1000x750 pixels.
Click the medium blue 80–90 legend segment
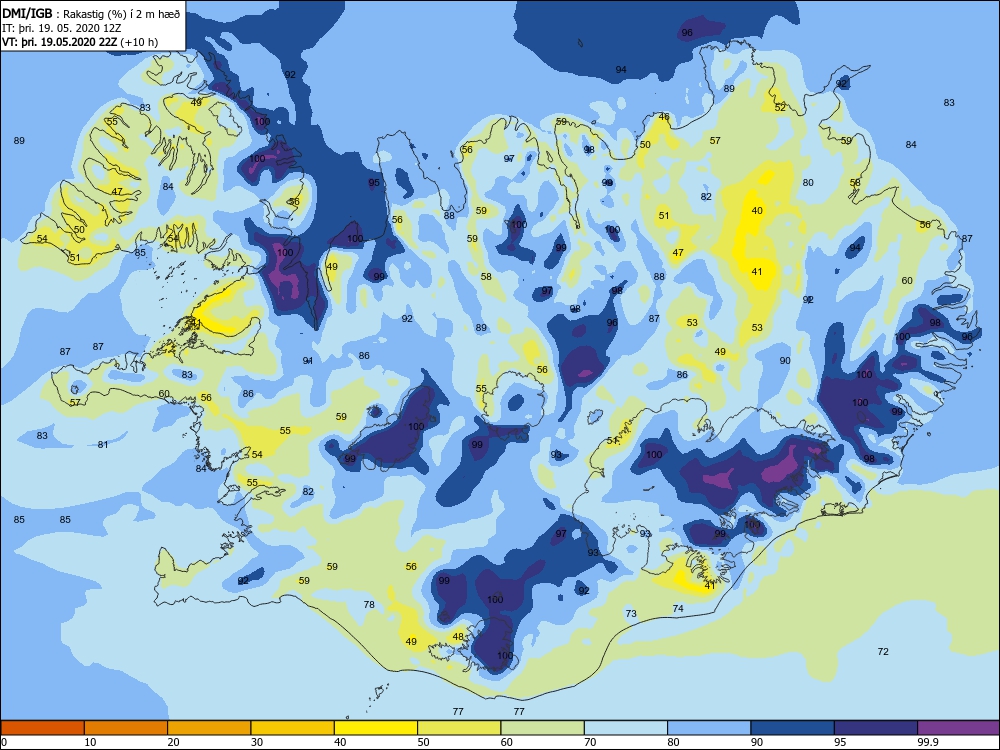coord(709,728)
